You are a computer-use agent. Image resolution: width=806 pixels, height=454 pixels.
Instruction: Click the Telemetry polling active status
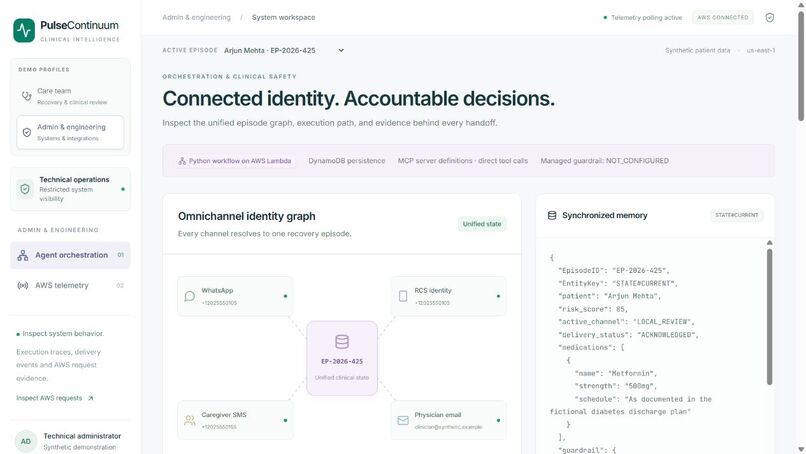(643, 17)
